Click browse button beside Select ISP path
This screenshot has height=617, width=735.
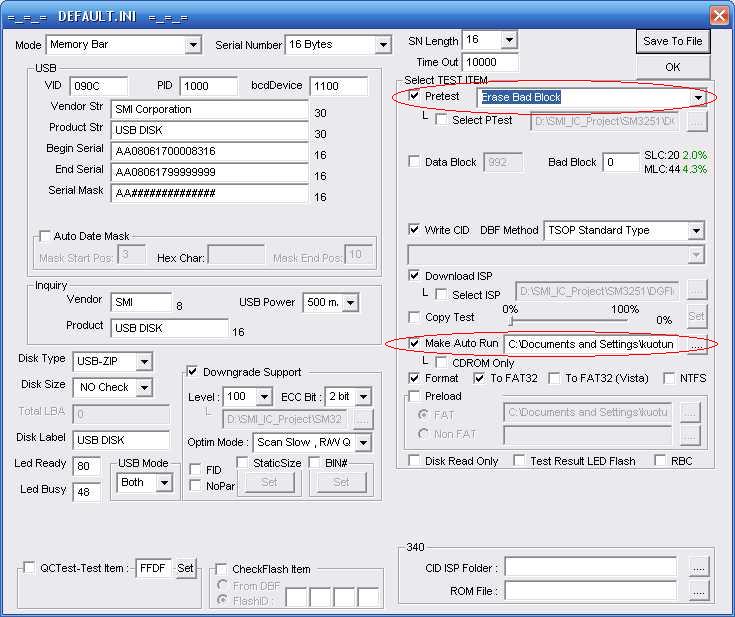(697, 291)
